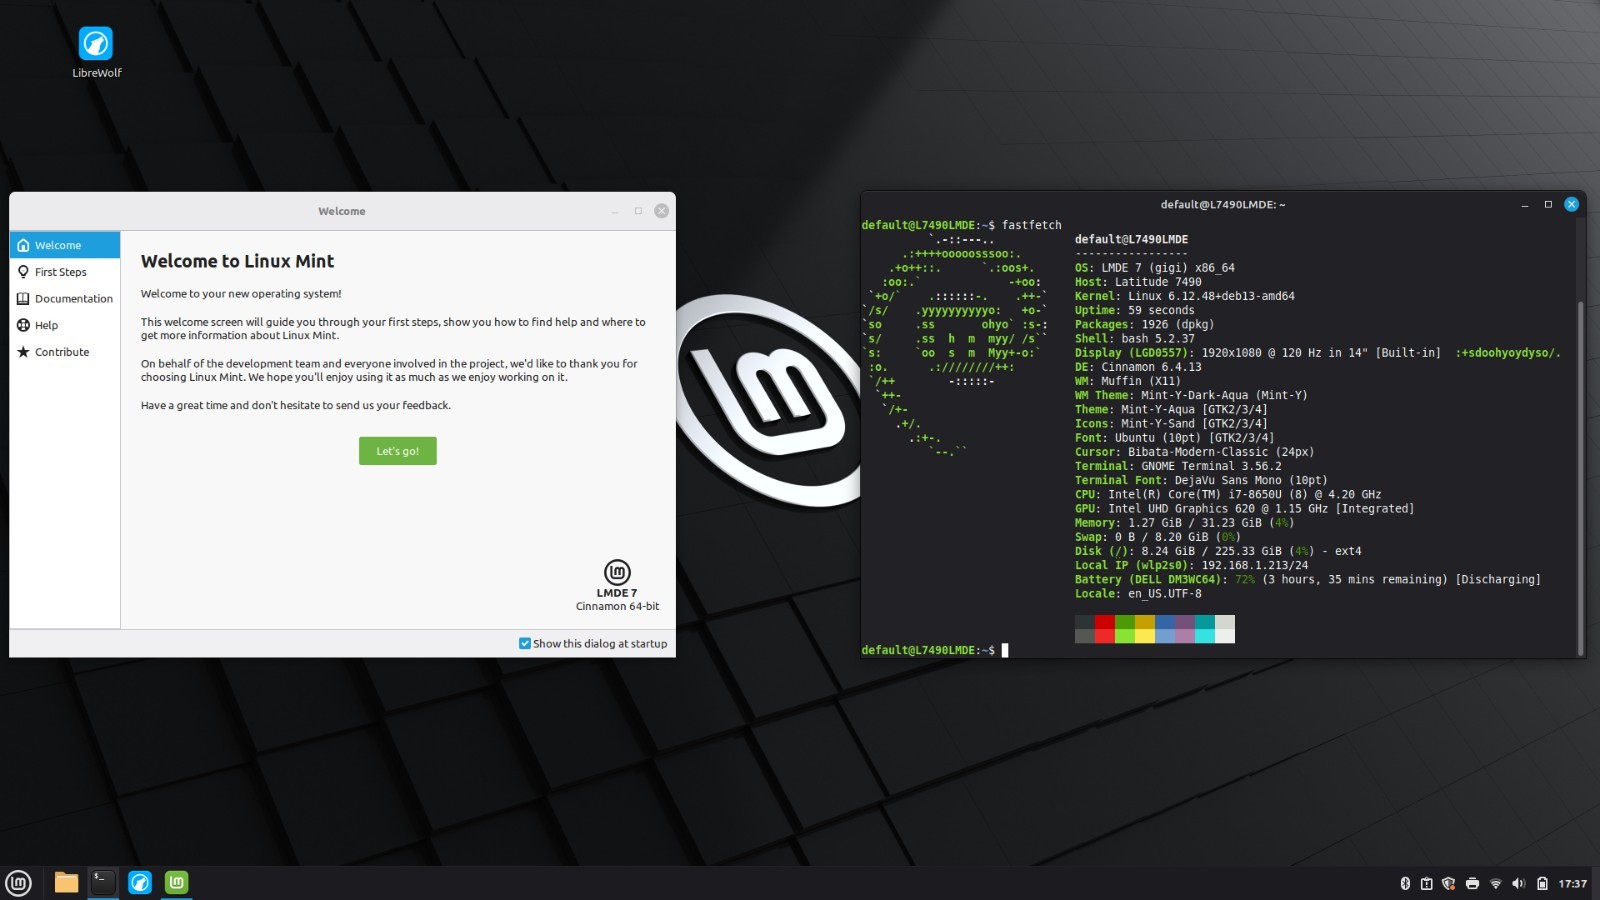Click the star icon beside Contribute
This screenshot has width=1600, height=900.
point(23,352)
